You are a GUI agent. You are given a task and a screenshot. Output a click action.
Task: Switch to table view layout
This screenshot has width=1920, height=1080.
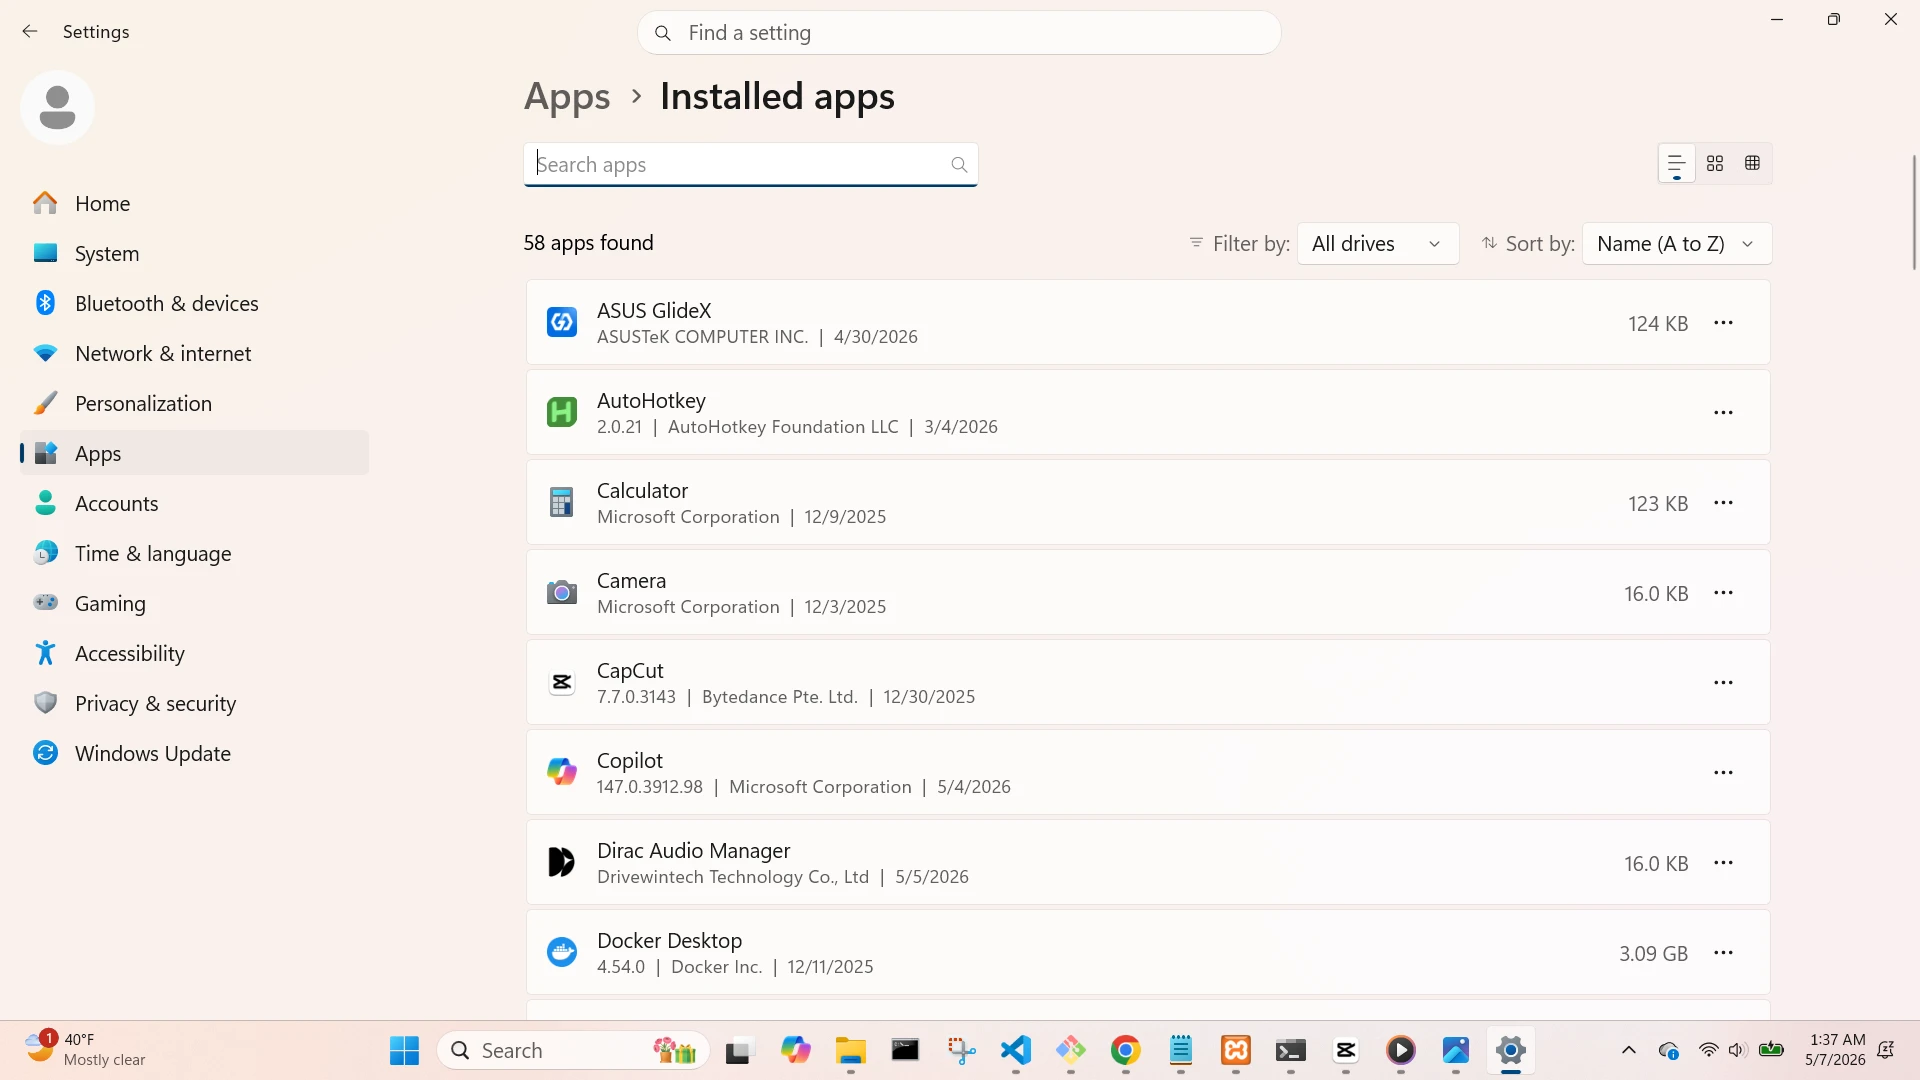click(x=1752, y=163)
